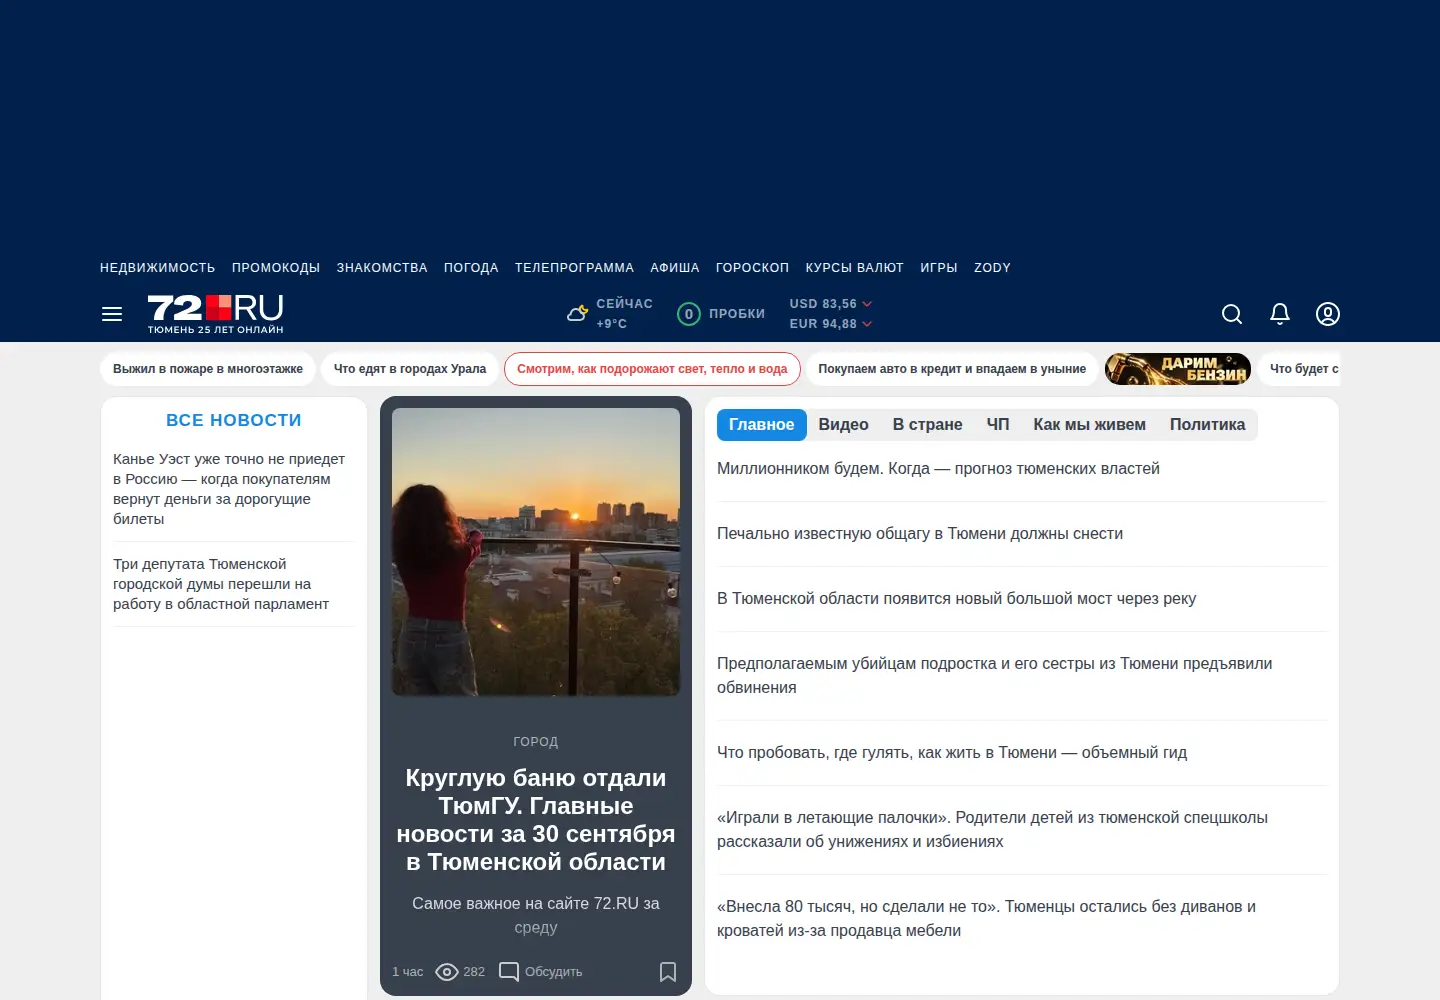
Task: Open the Погода menu link
Action: [471, 268]
